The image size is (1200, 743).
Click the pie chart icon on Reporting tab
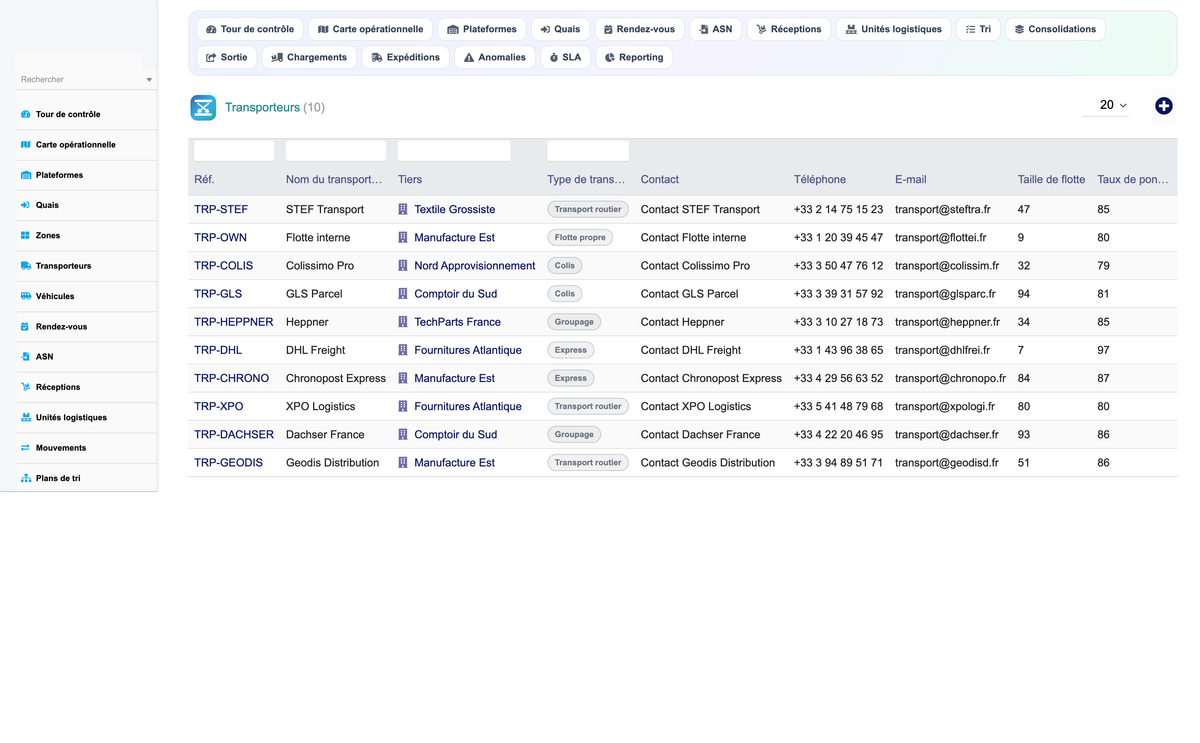point(610,58)
